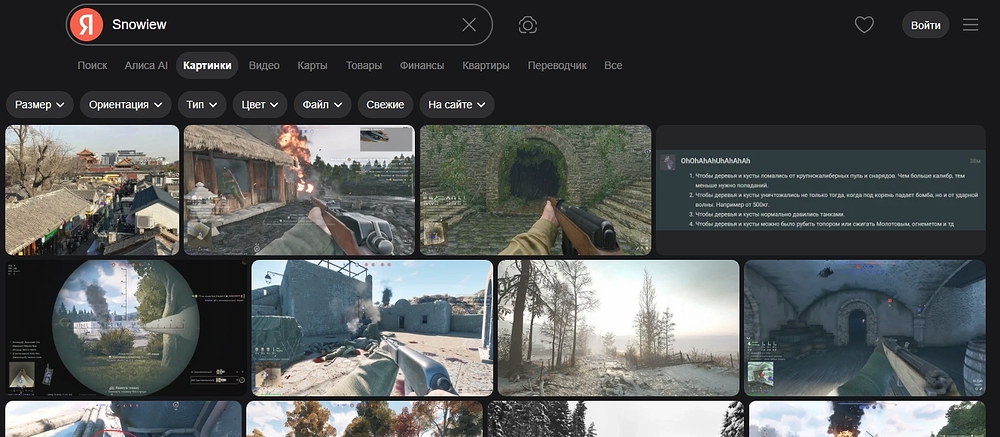The width and height of the screenshot is (1000, 437).
Task: Open the snowy misty forest image
Action: [x=619, y=328]
